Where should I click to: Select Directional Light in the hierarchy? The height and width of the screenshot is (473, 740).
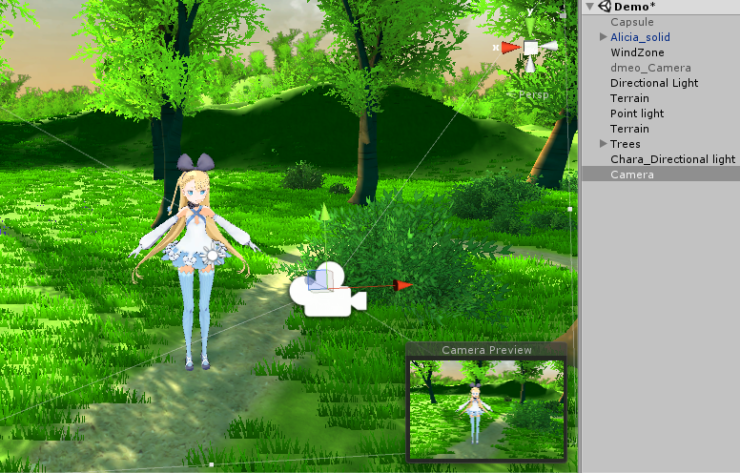click(x=654, y=83)
